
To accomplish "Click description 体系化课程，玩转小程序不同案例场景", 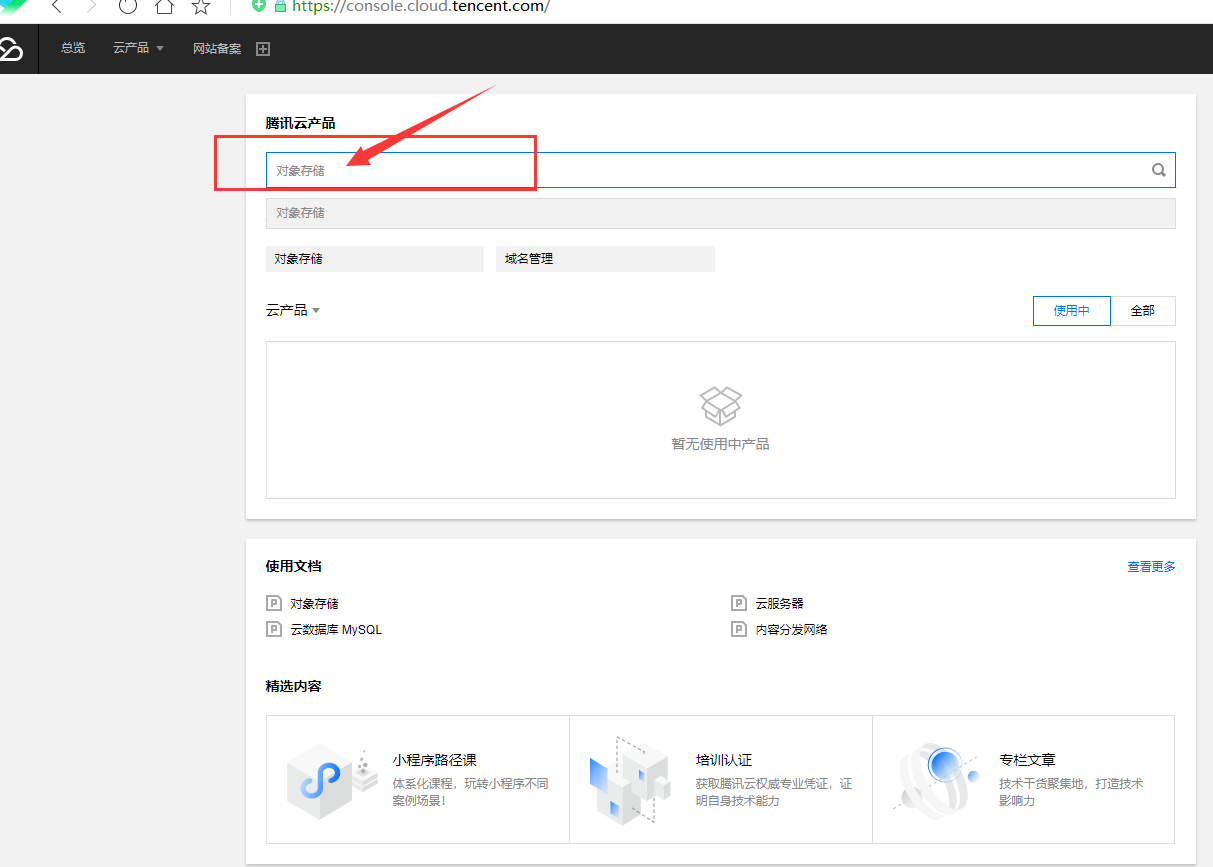I will 470,792.
